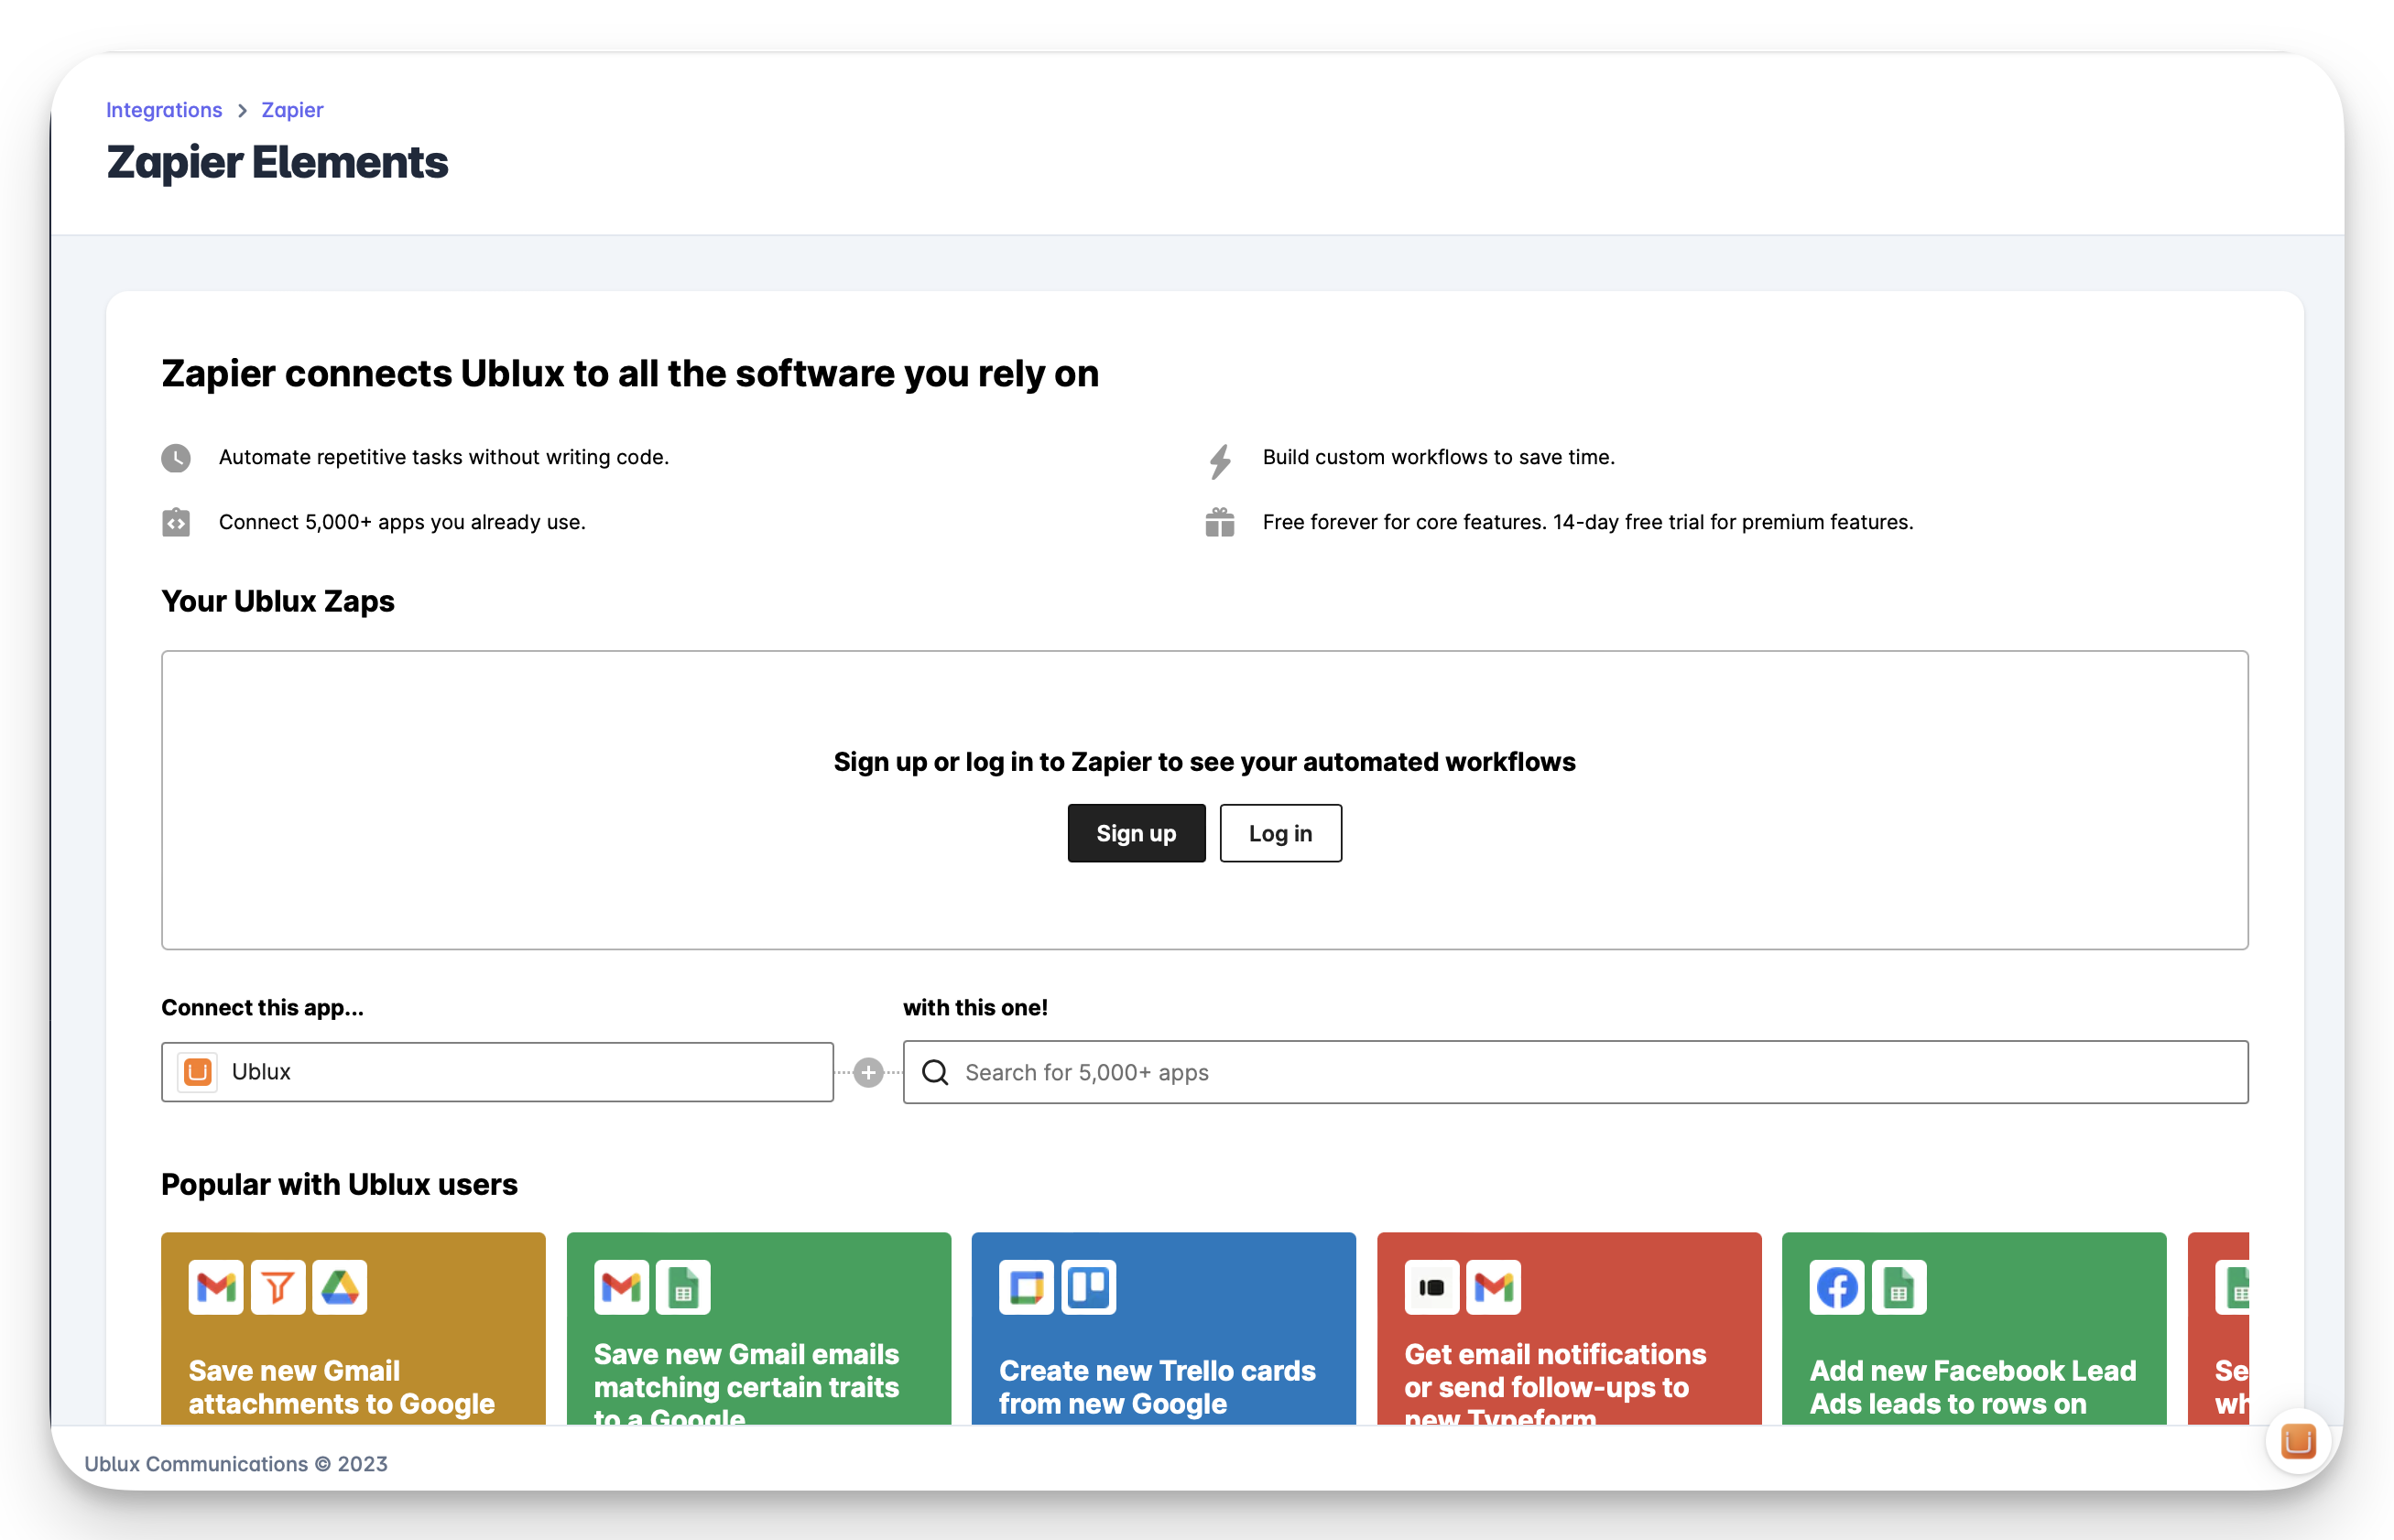Click the Typeform icon on the red card
This screenshot has height=1540, width=2394.
coord(1431,1287)
